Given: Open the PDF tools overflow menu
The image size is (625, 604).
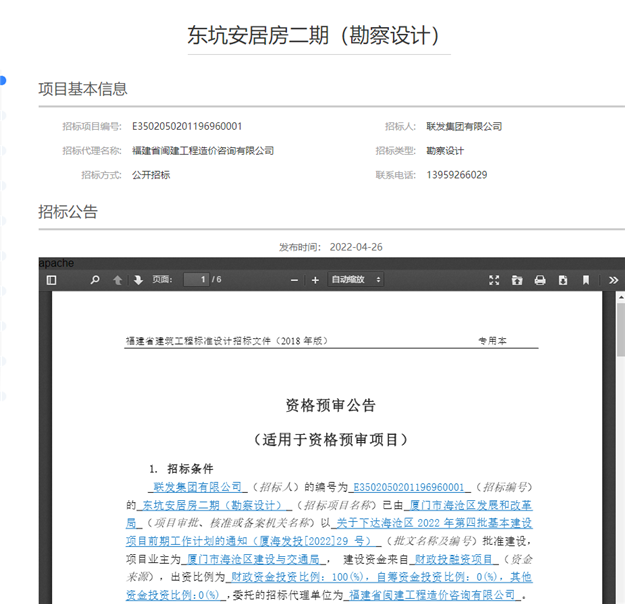Looking at the screenshot, I should [613, 280].
